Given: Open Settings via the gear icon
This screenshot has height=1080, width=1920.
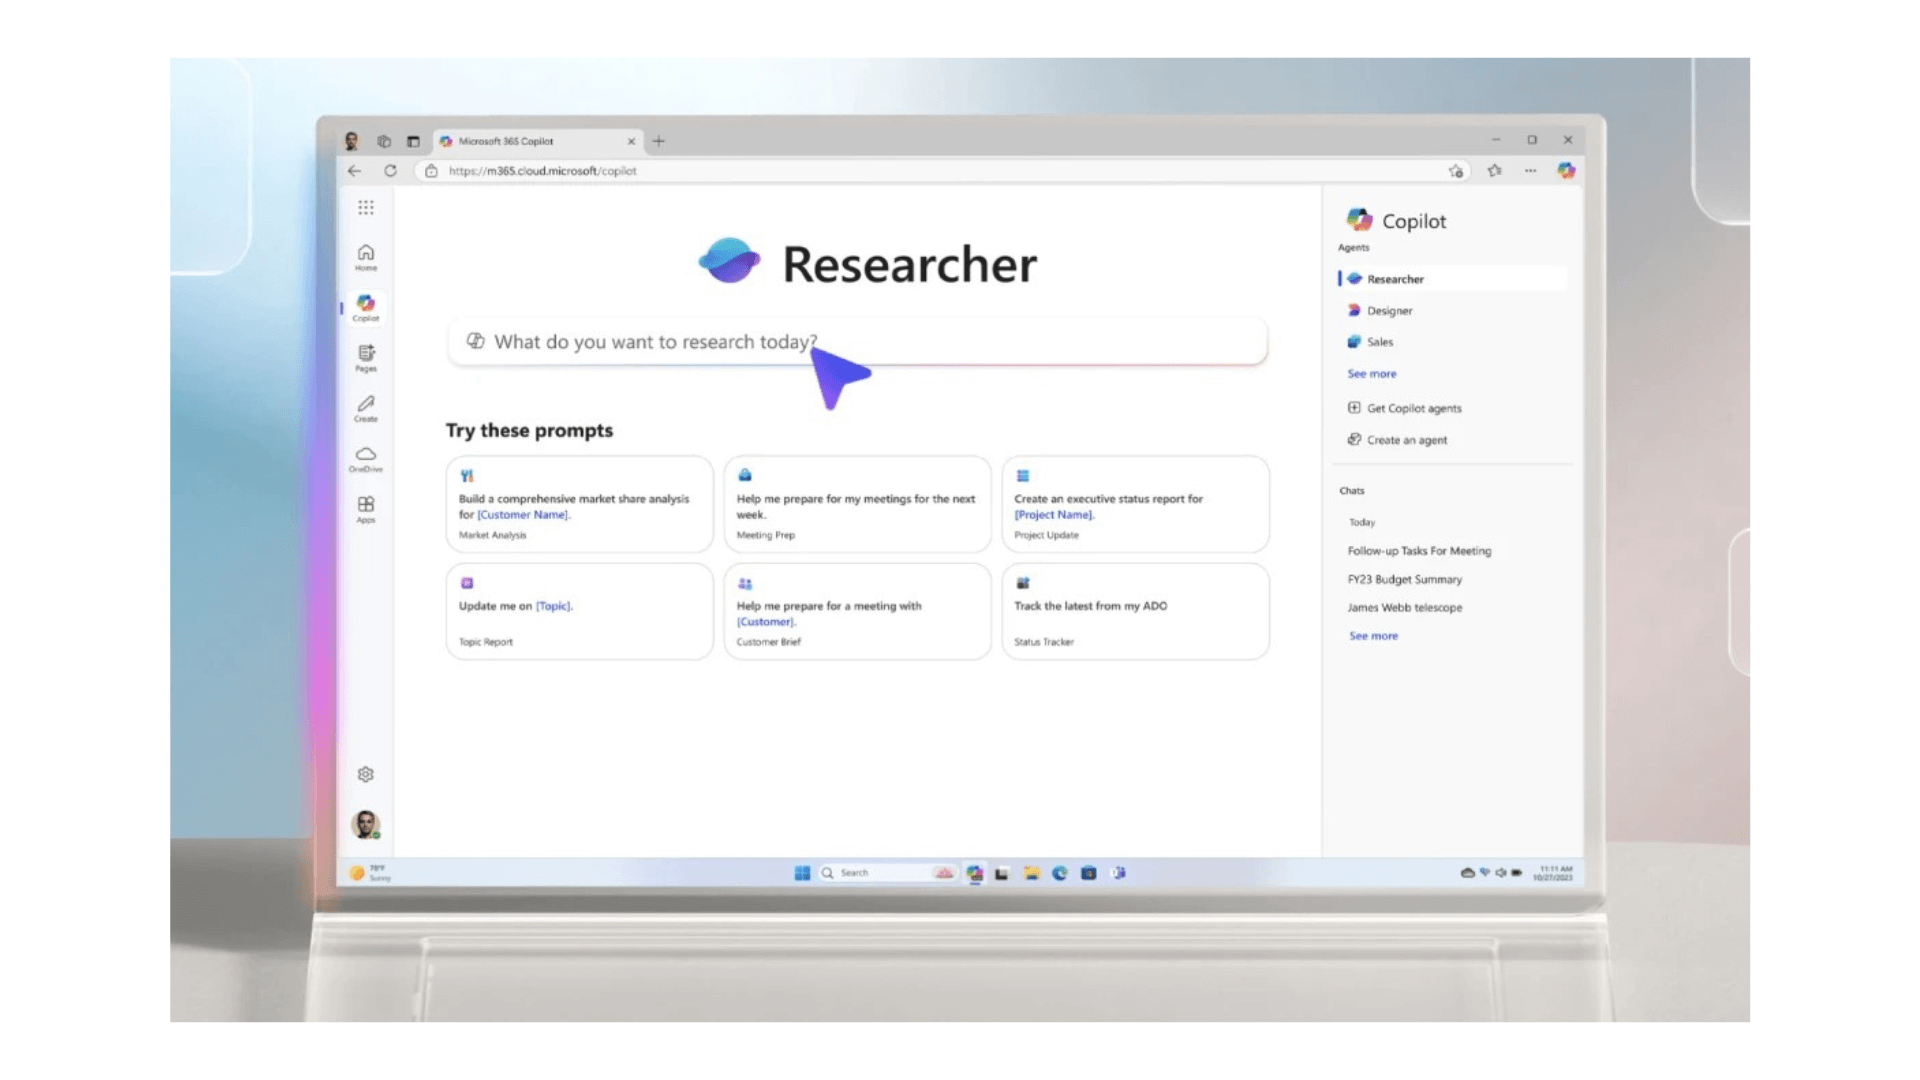Looking at the screenshot, I should 365,773.
